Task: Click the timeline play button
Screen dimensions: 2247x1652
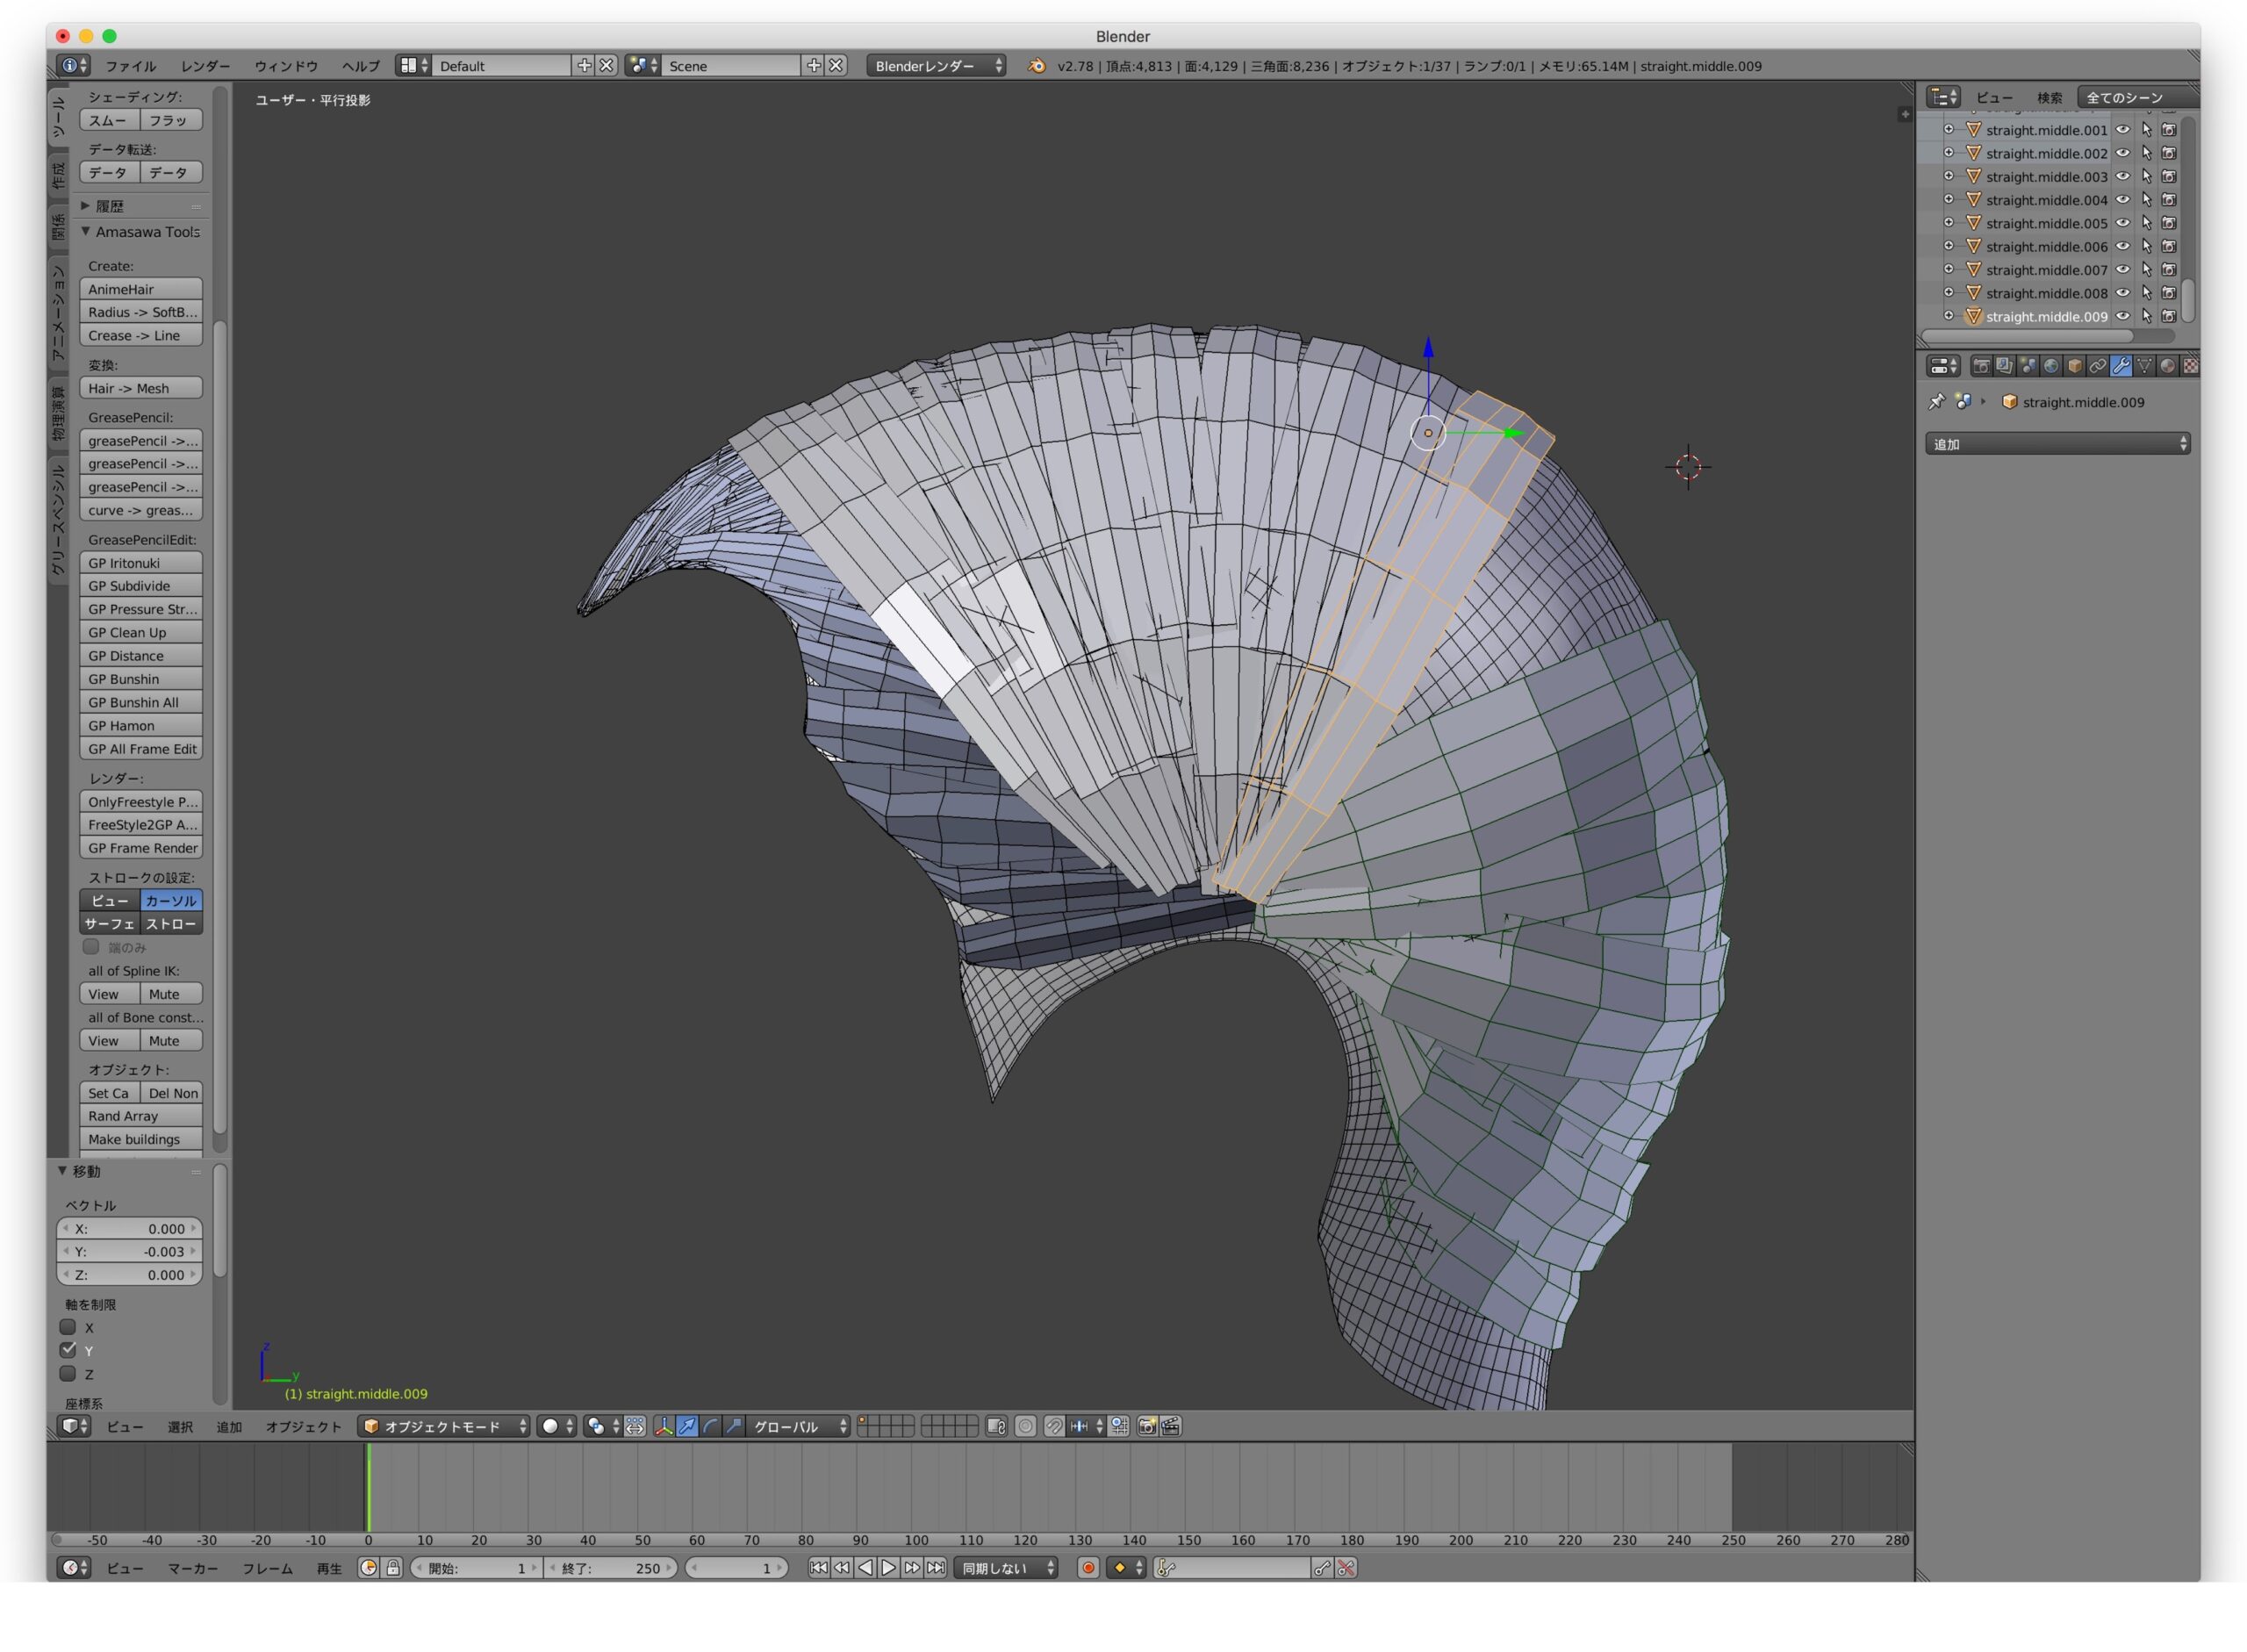Action: coord(888,1568)
